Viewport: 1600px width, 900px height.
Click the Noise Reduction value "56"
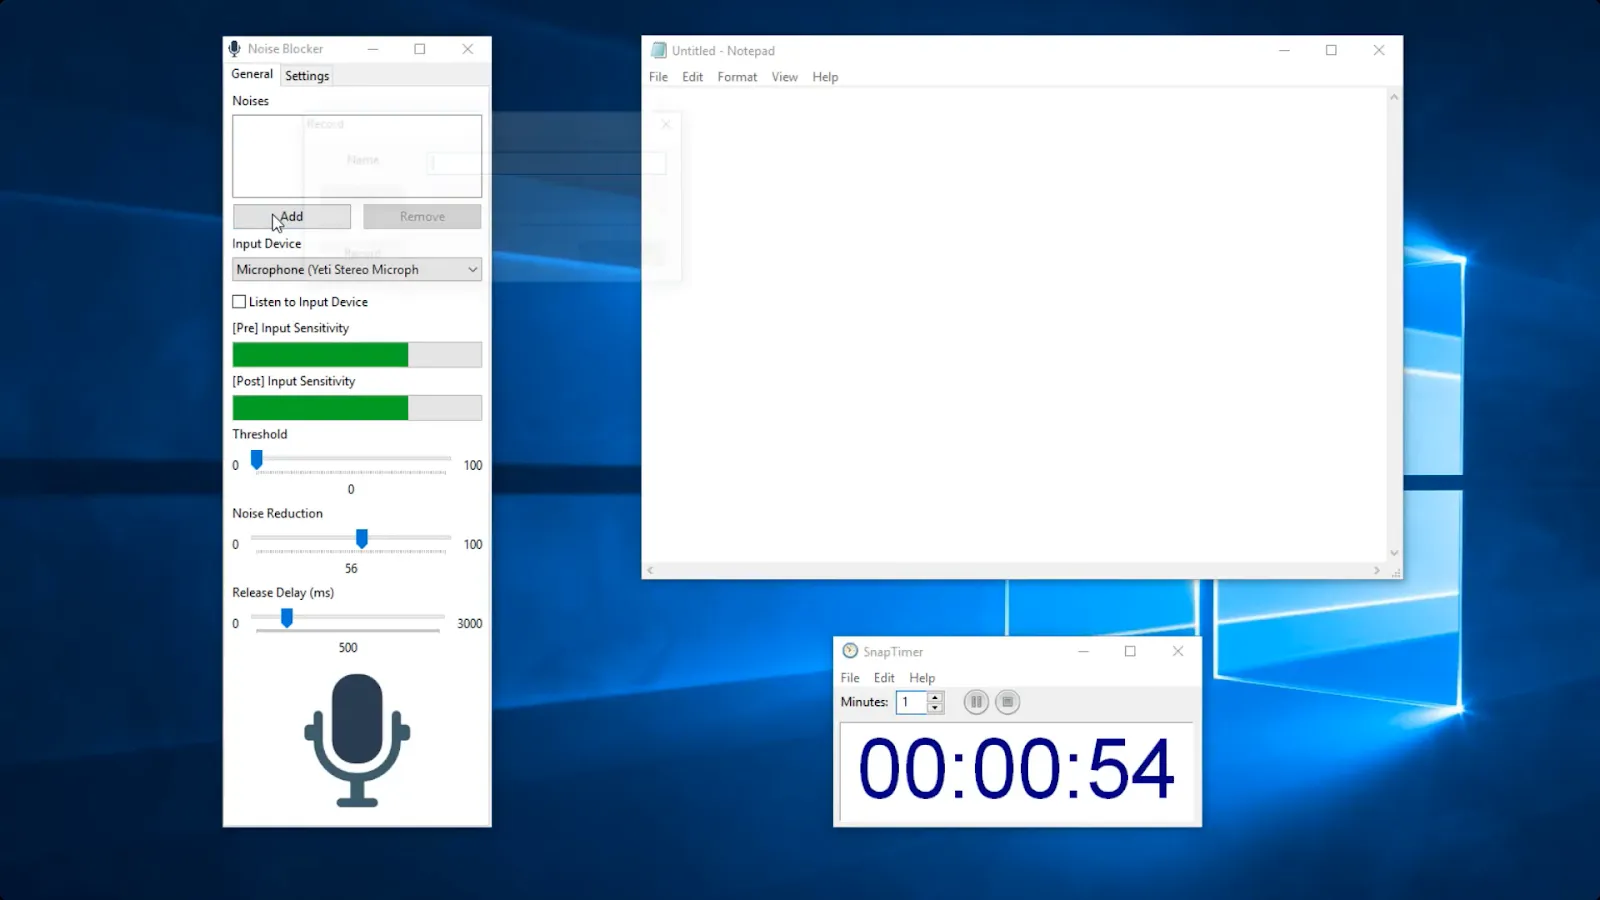point(351,568)
